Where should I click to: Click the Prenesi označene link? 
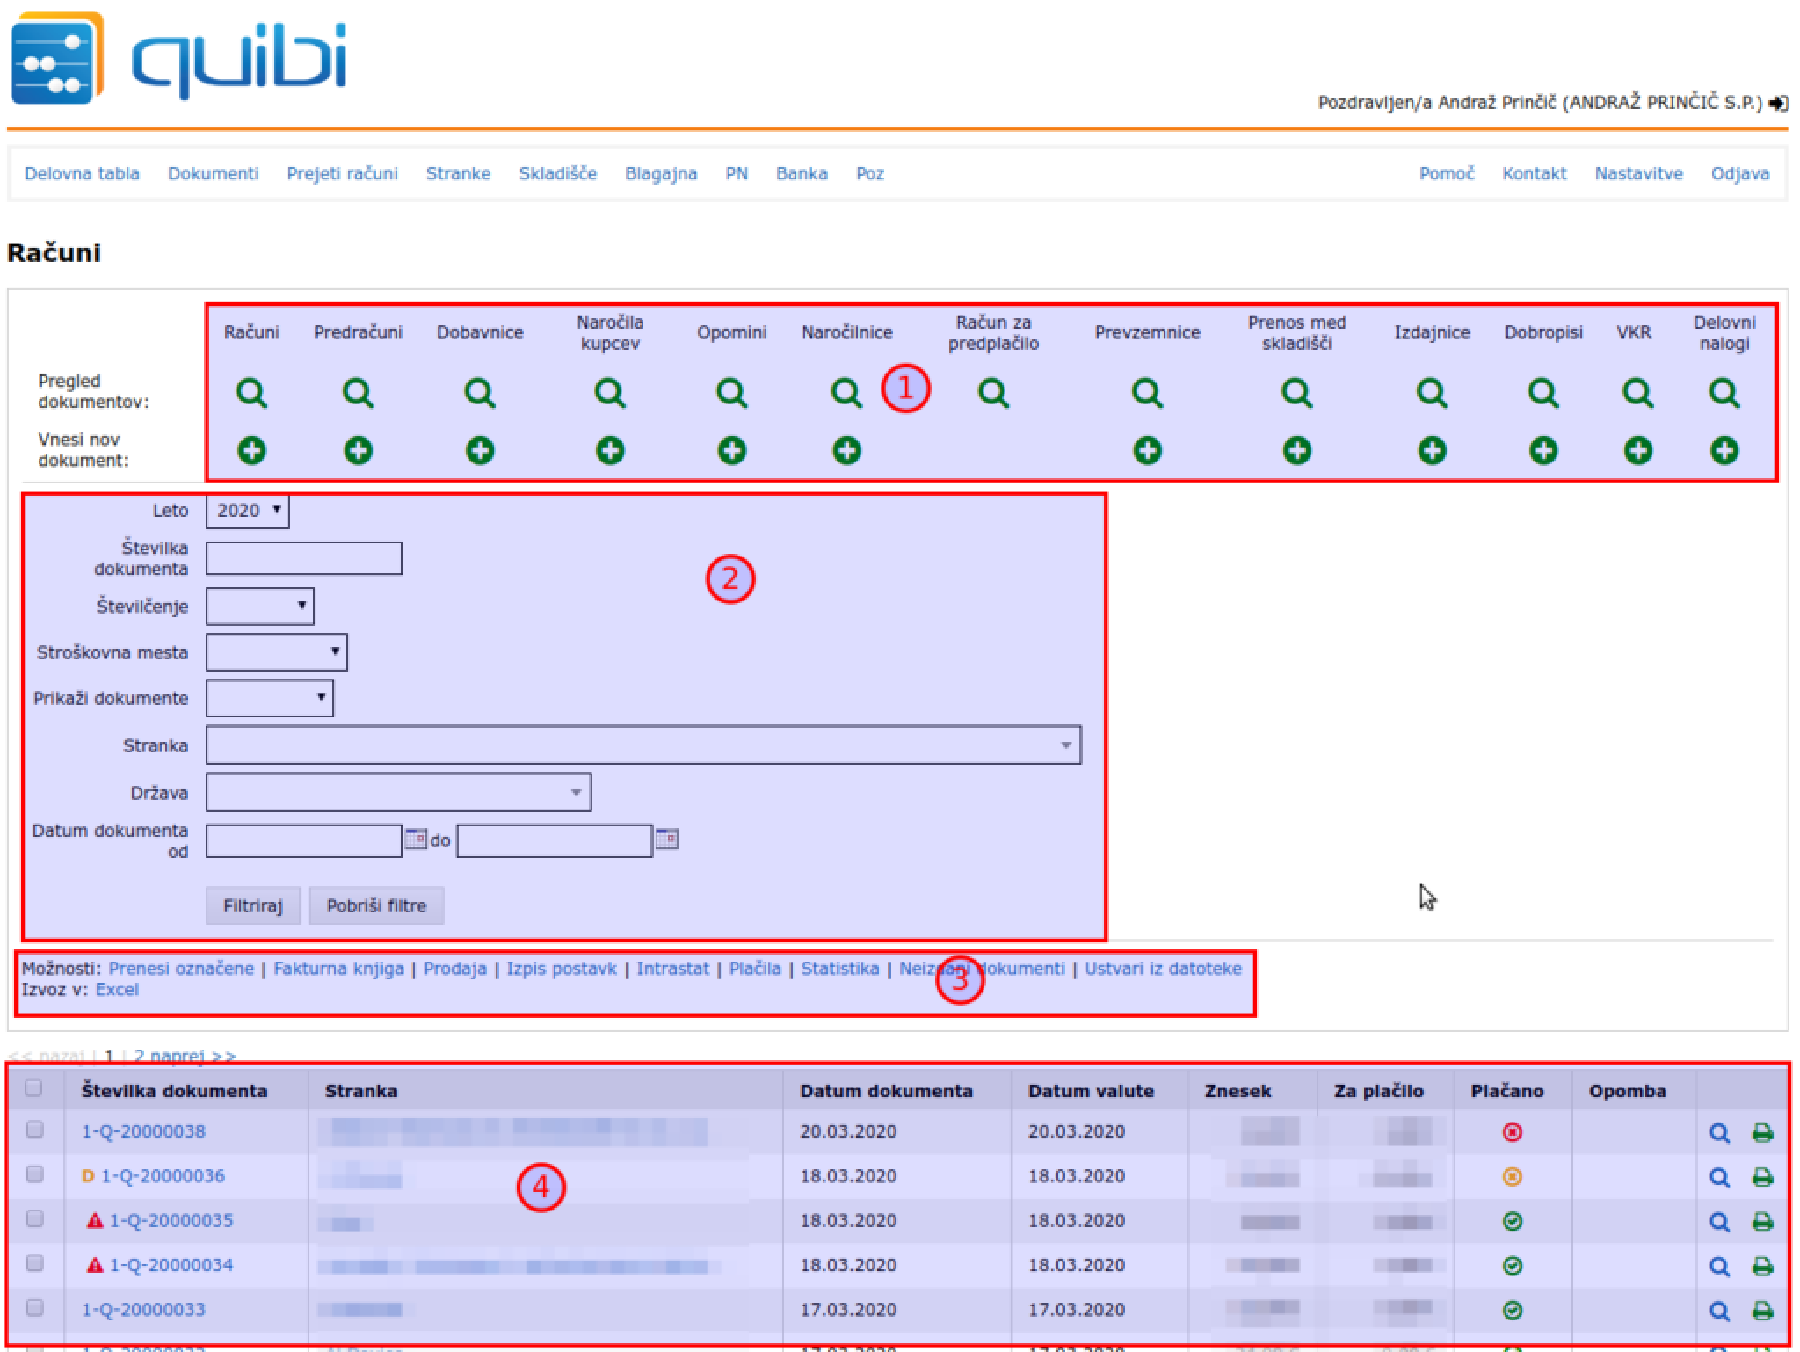click(181, 968)
